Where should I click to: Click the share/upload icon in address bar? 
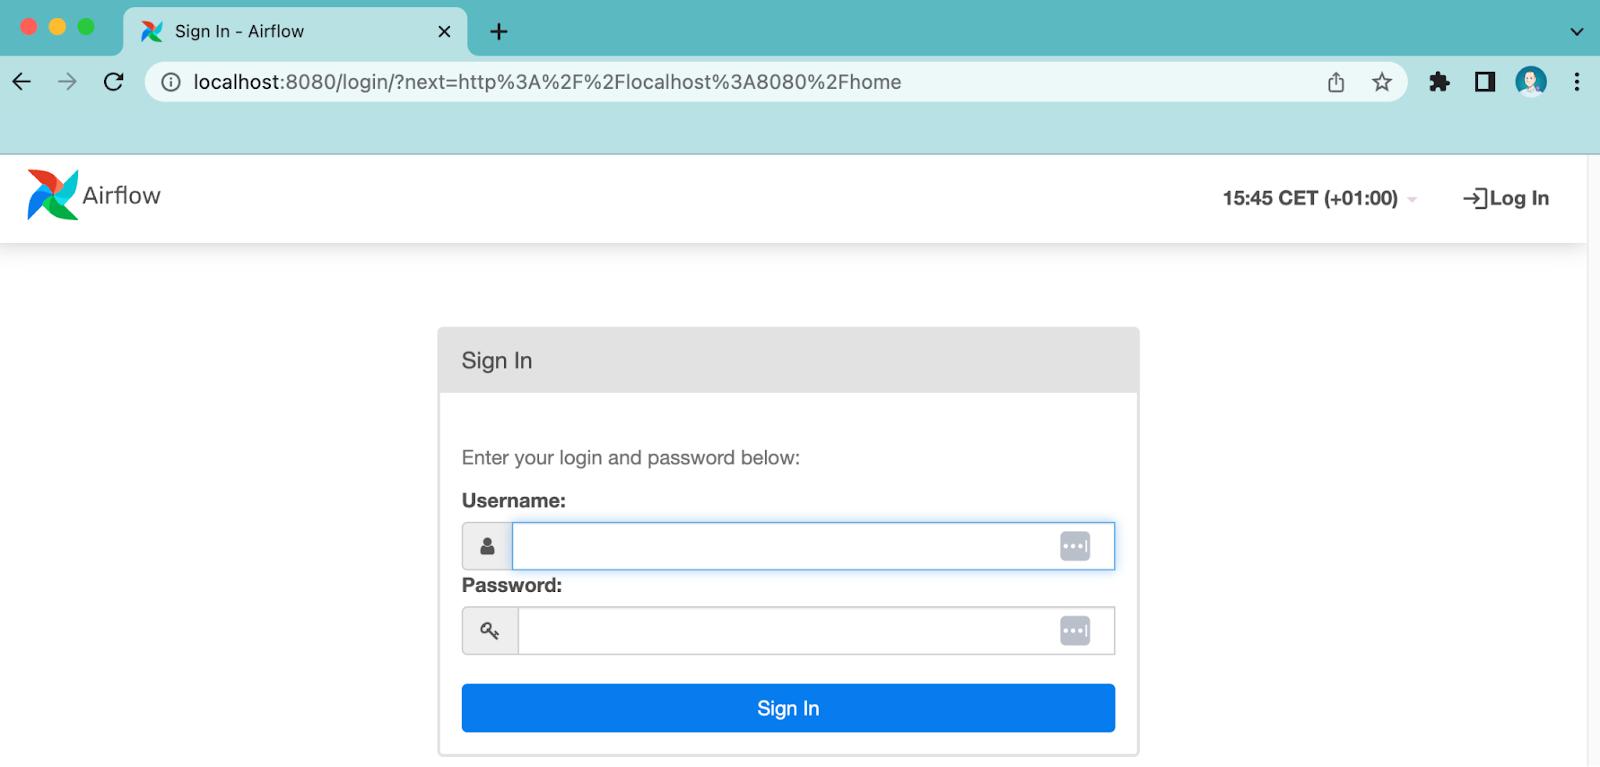[1336, 82]
